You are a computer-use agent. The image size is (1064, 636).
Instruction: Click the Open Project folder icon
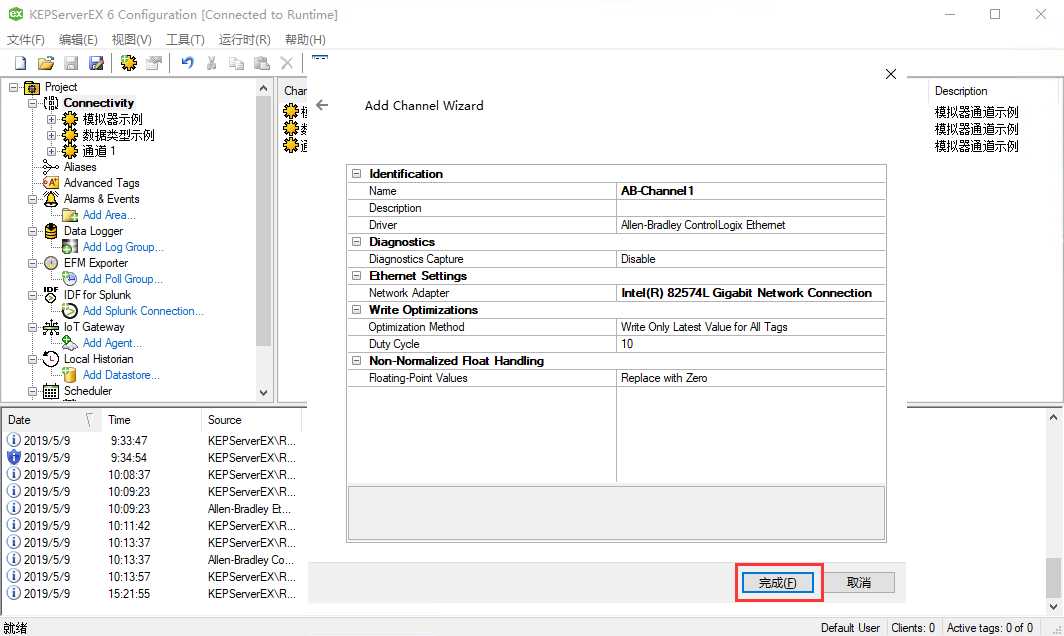tap(45, 63)
